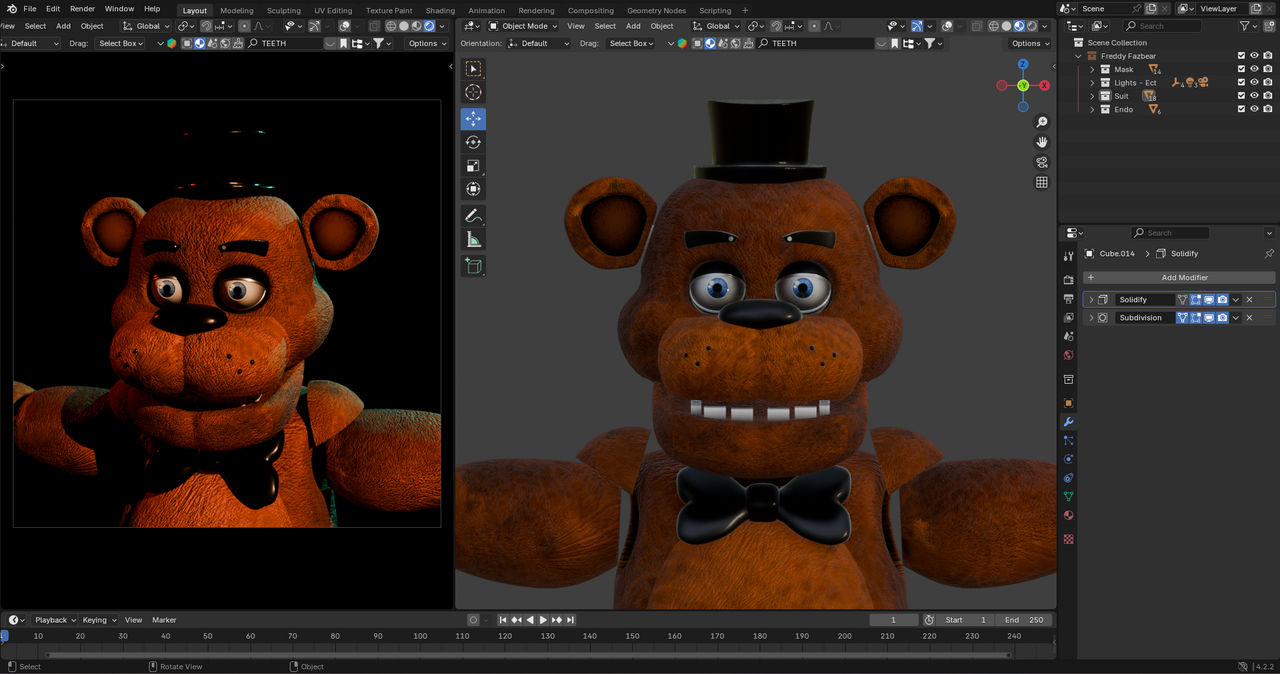The image size is (1280, 674).
Task: Open the Object Data properties tab
Action: pyautogui.click(x=1068, y=497)
